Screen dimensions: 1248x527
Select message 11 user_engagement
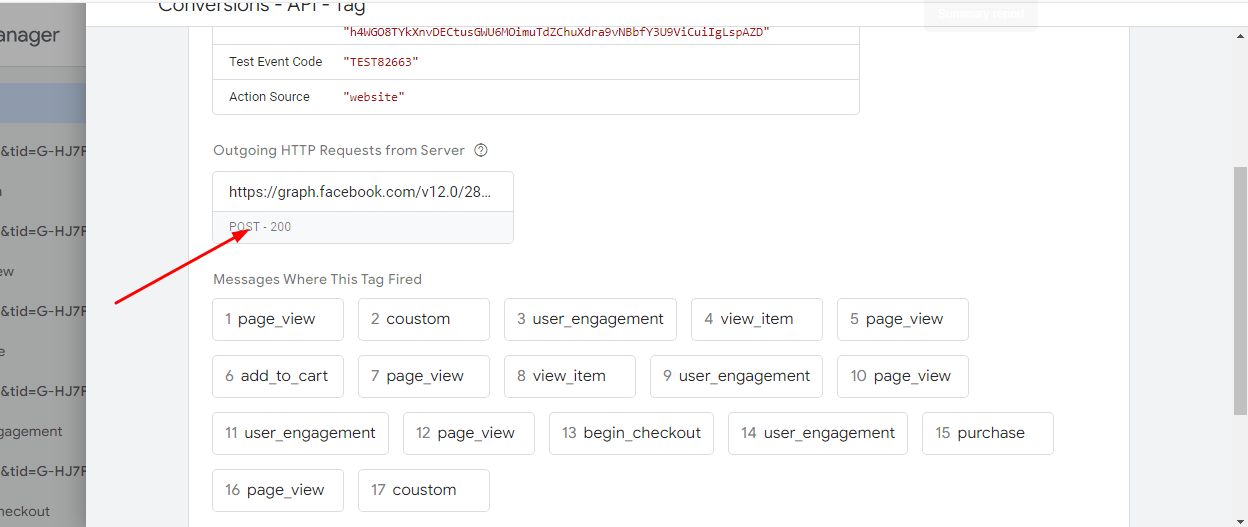301,433
